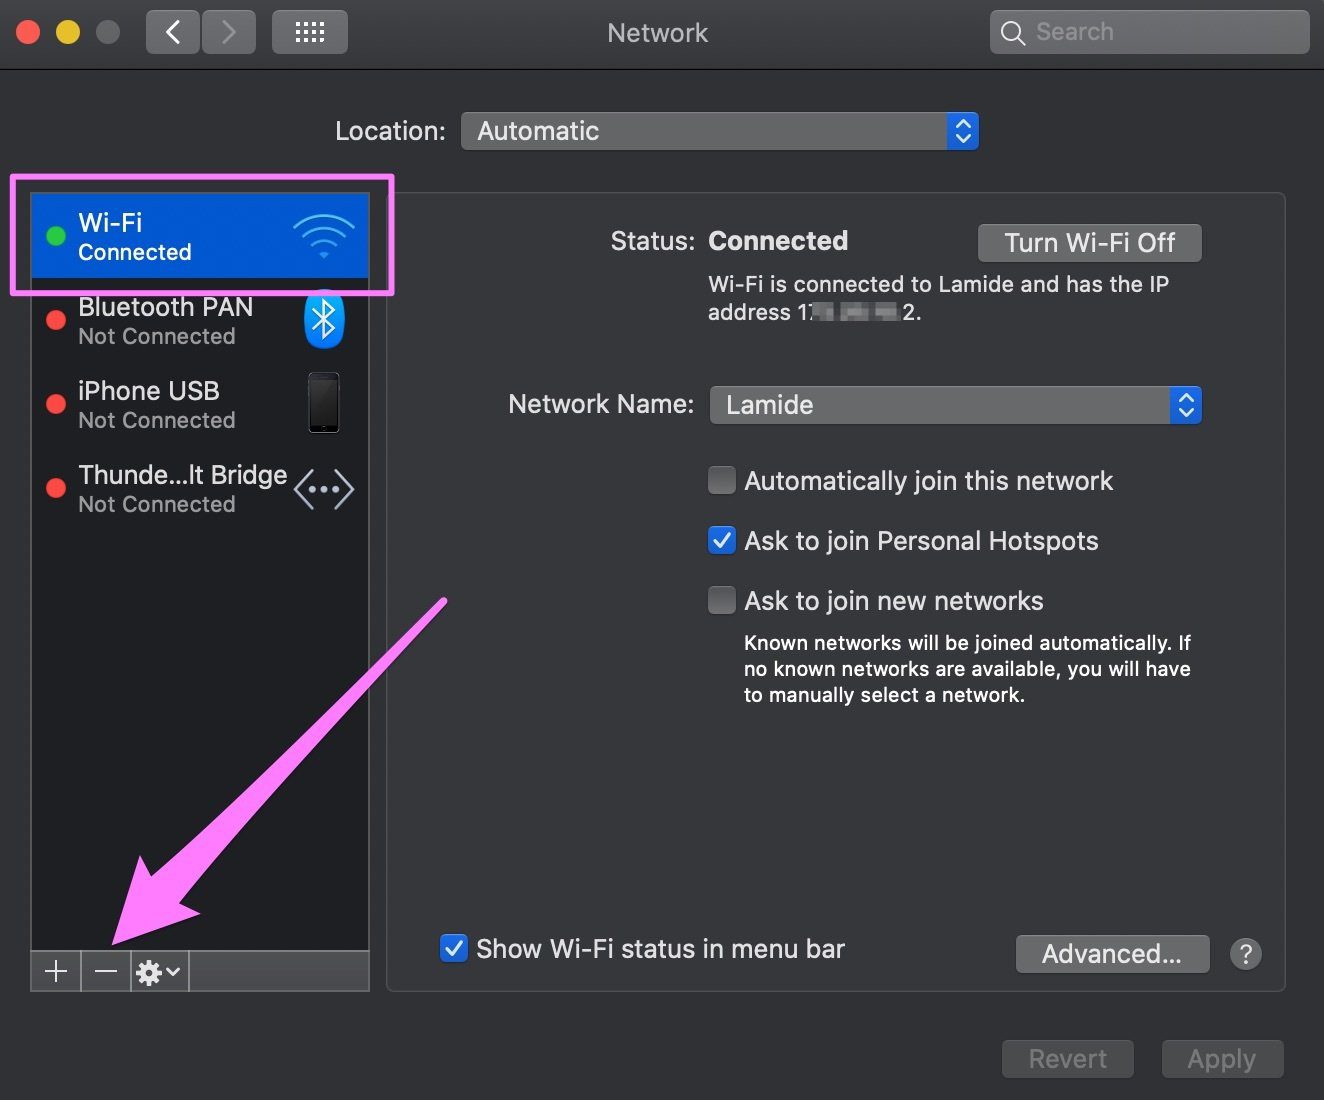1324x1100 pixels.
Task: Click the Search field in the toolbar
Action: tap(1150, 32)
